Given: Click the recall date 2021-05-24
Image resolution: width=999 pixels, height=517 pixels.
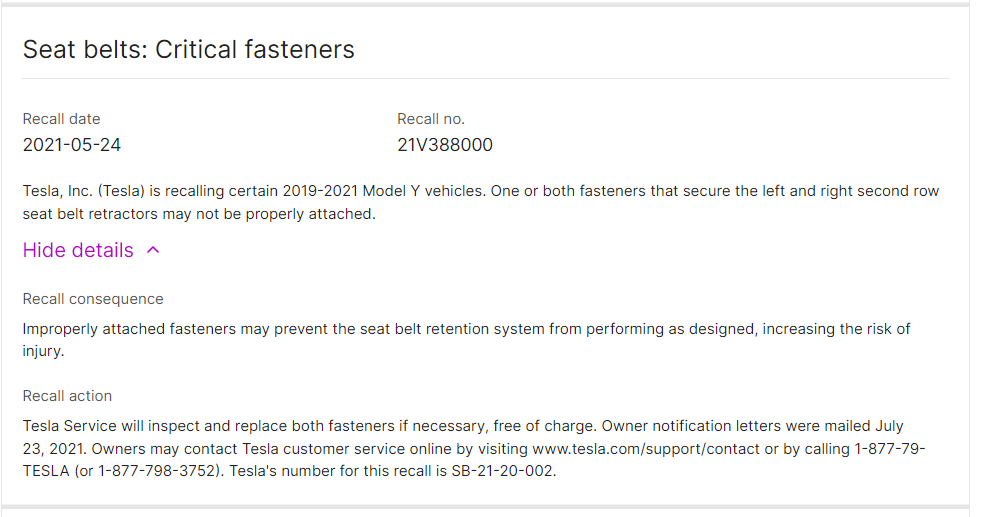Looking at the screenshot, I should click(72, 145).
